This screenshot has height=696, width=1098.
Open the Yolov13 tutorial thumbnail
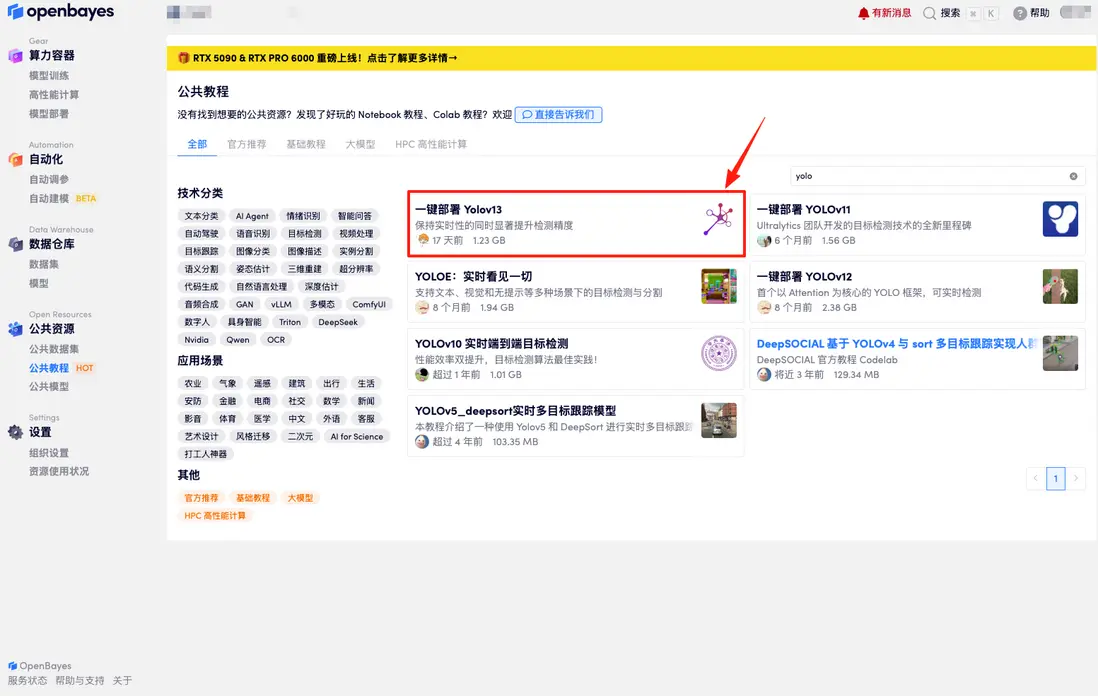click(x=718, y=219)
